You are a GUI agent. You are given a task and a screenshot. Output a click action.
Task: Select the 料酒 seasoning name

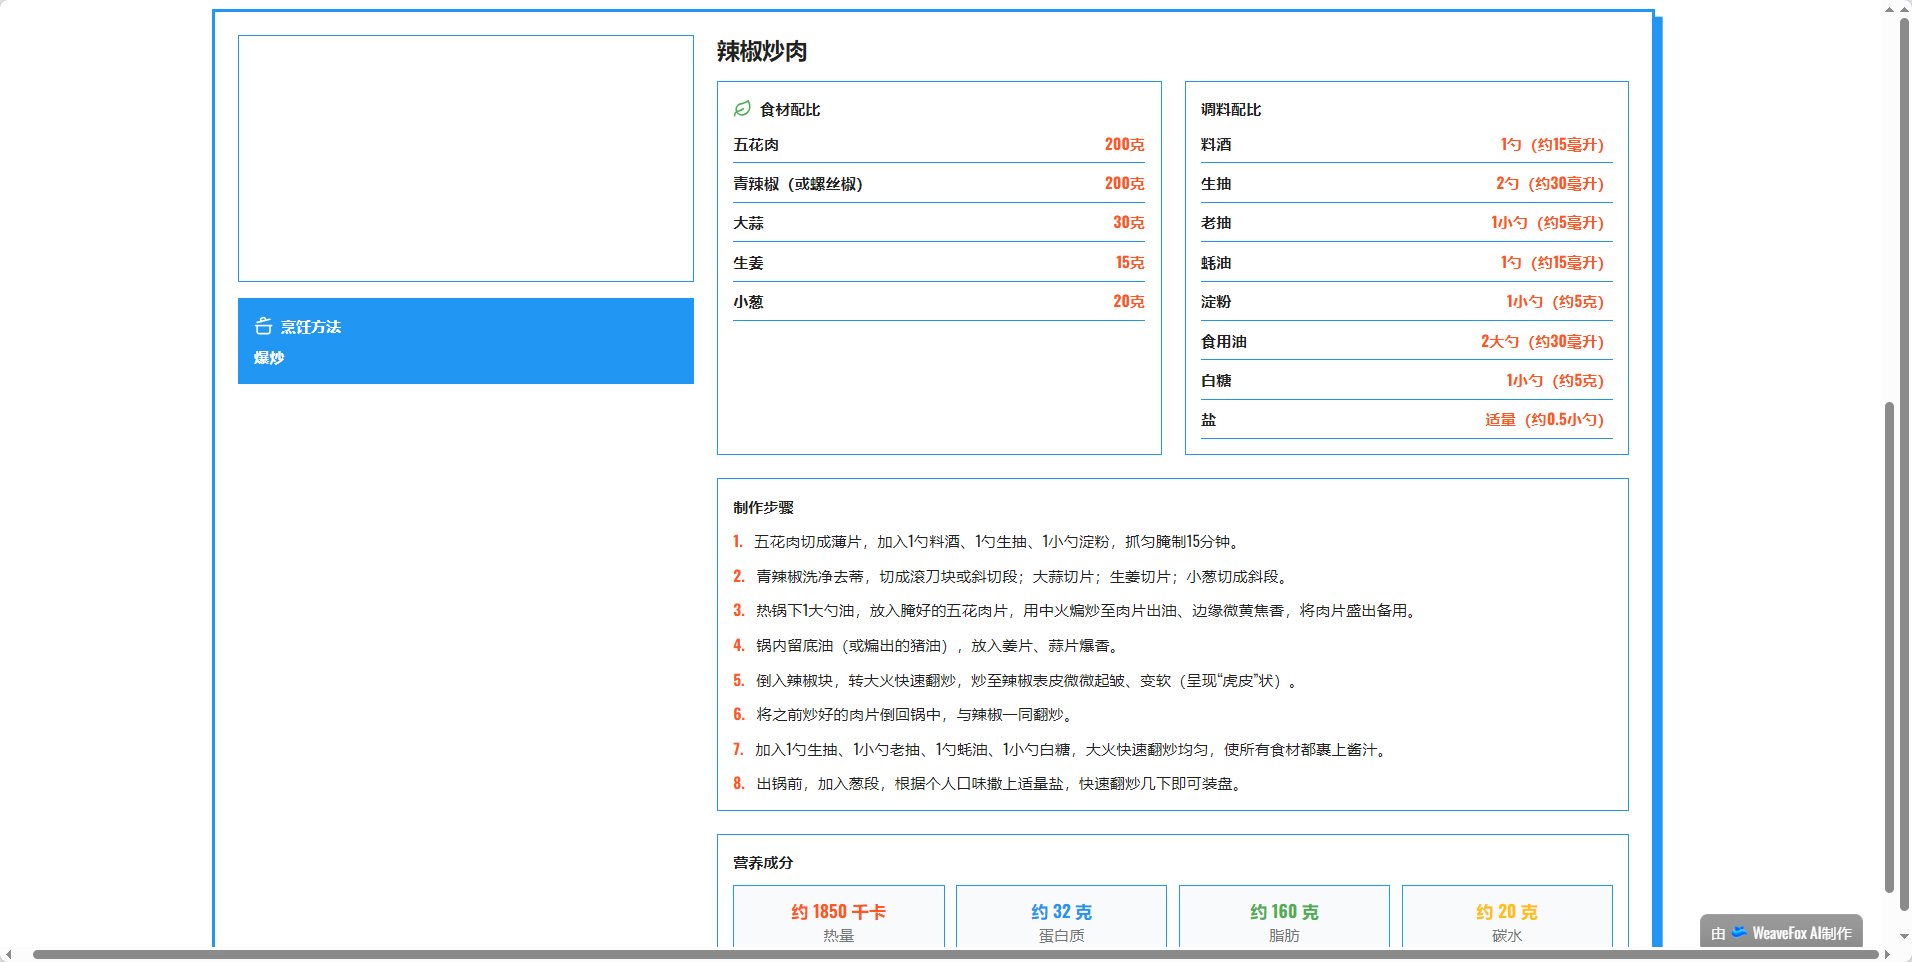1216,145
